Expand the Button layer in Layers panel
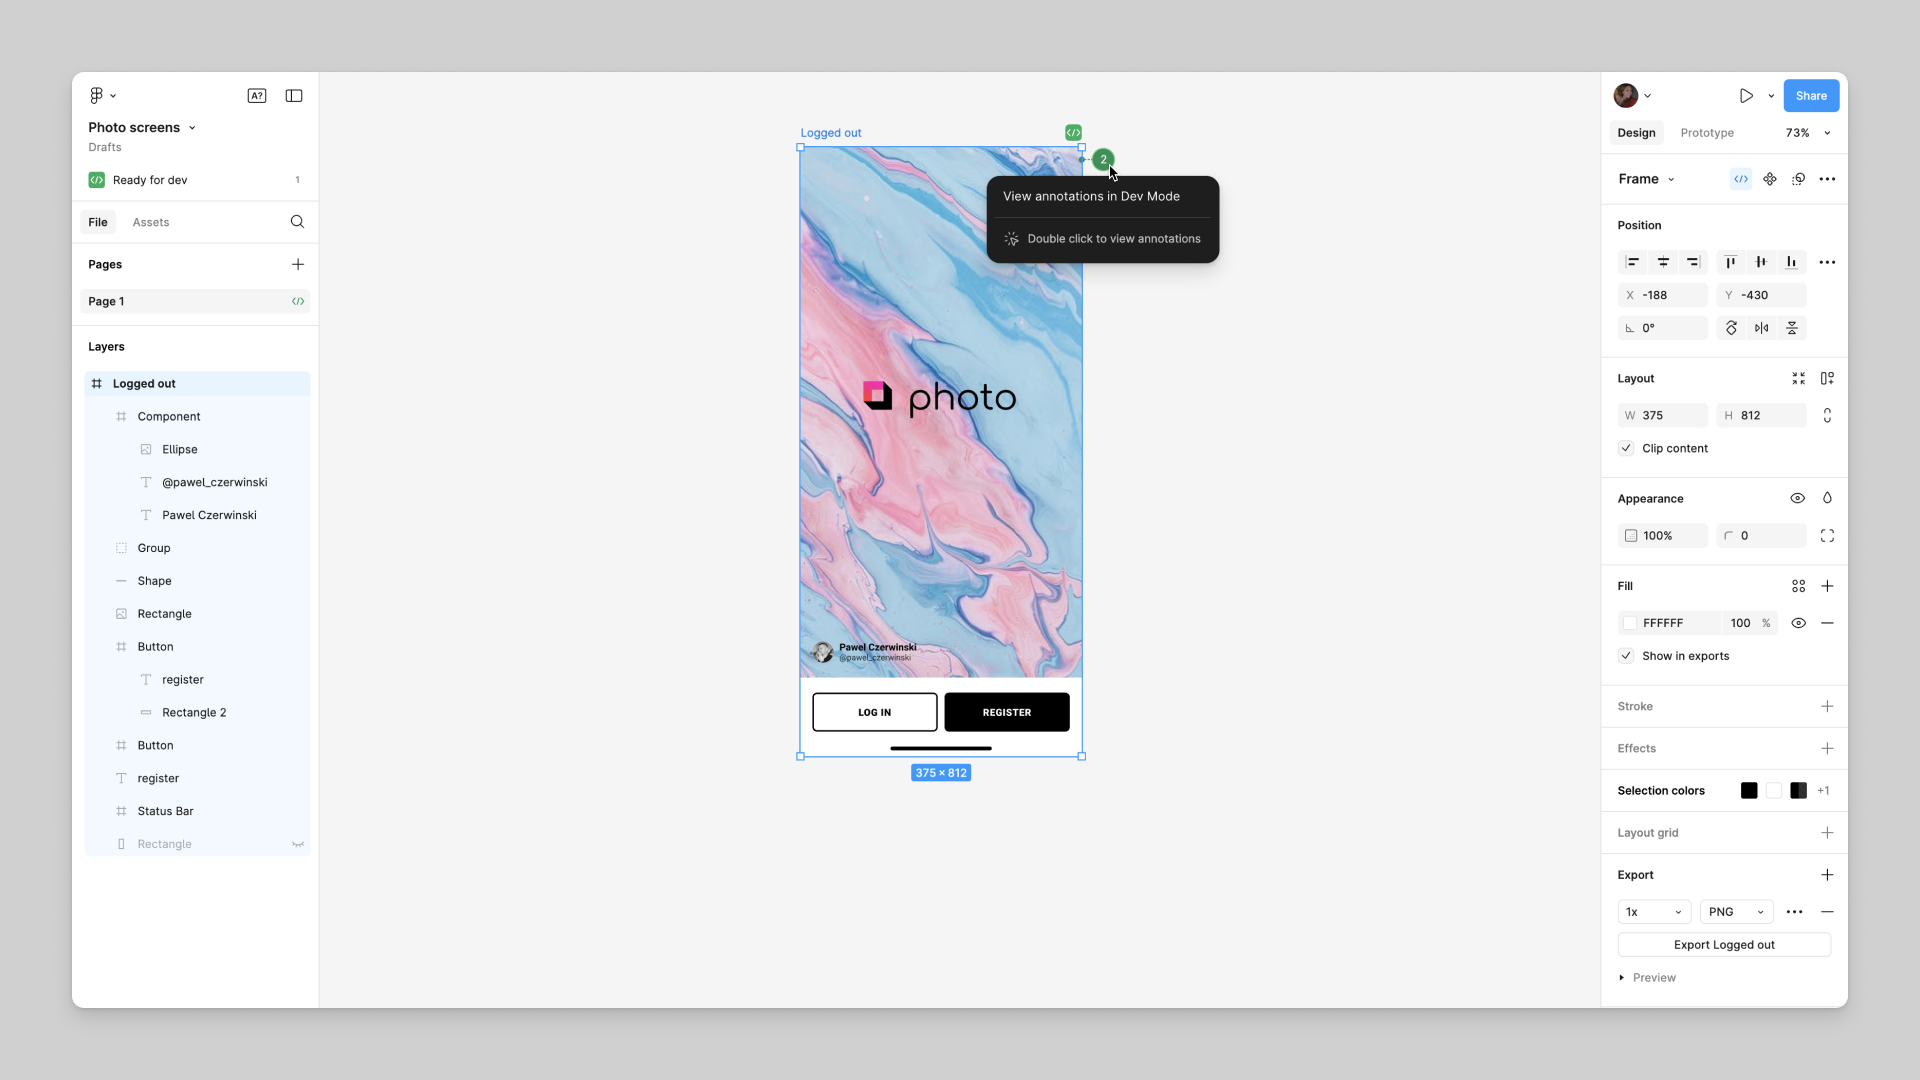This screenshot has width=1920, height=1080. [103, 745]
